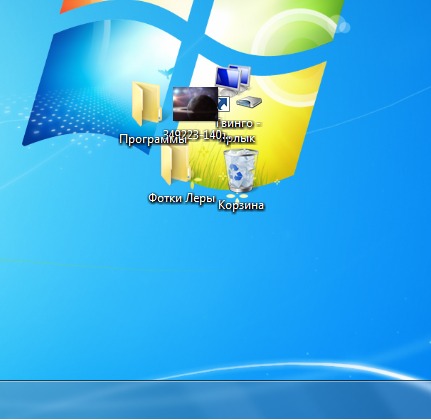Viewport: 431px width, 420px height.
Task: Select the Корзина recycle bin icon
Action: coord(241,171)
